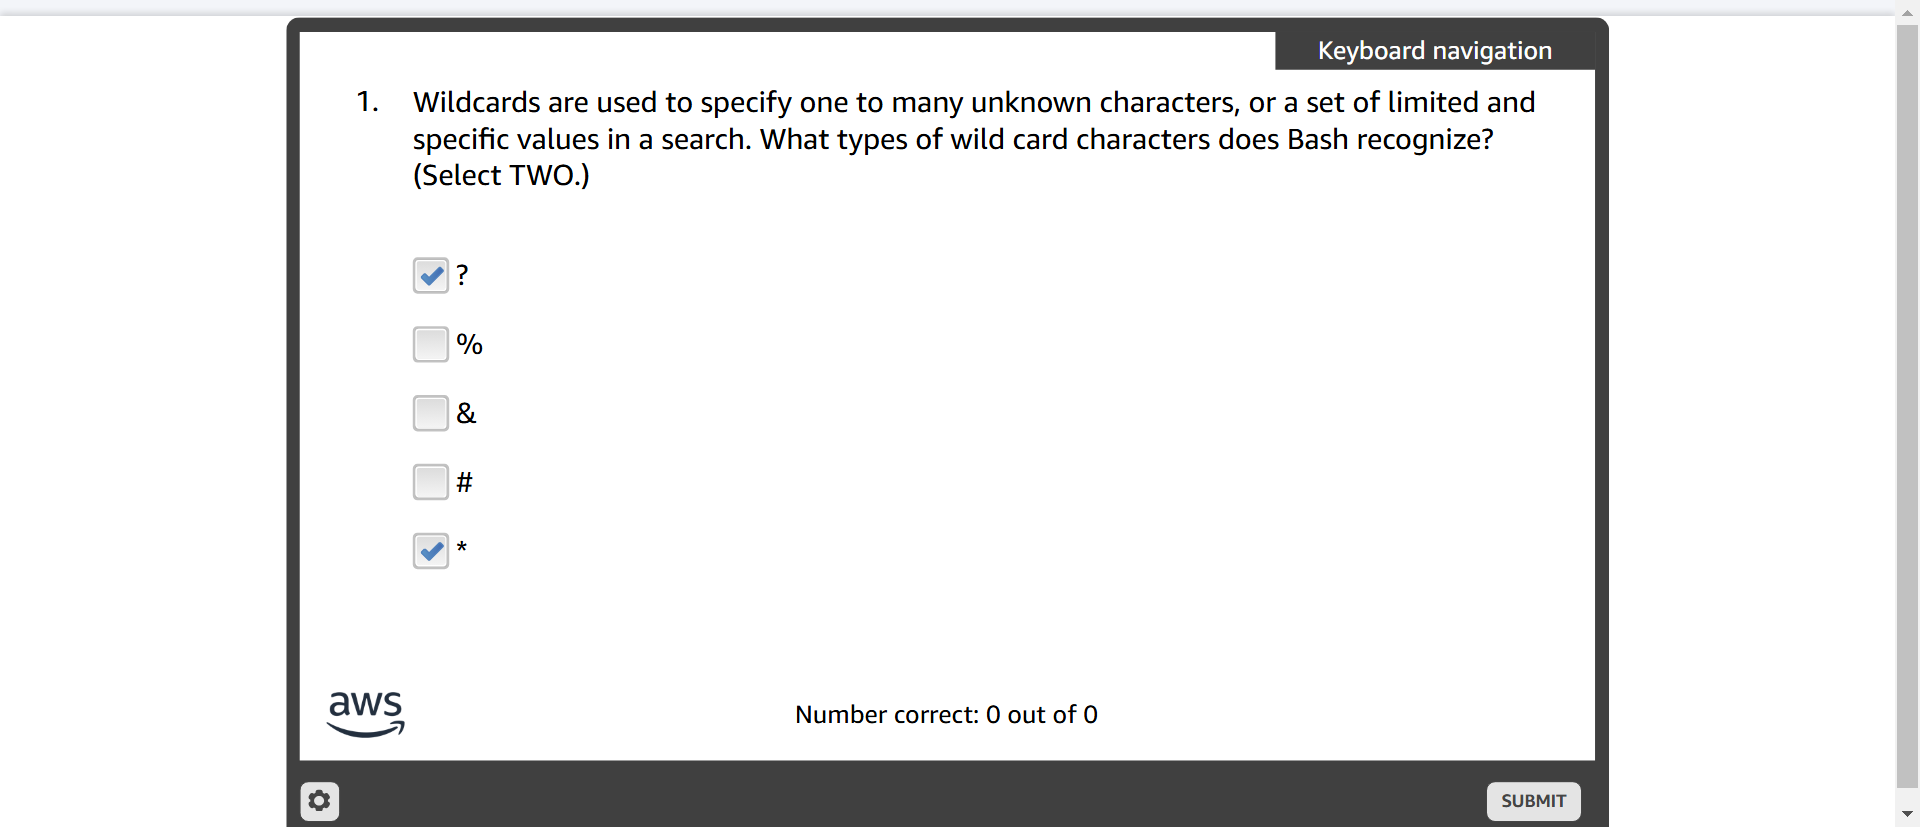Click the '*' answer label text
The width and height of the screenshot is (1920, 827).
[462, 547]
